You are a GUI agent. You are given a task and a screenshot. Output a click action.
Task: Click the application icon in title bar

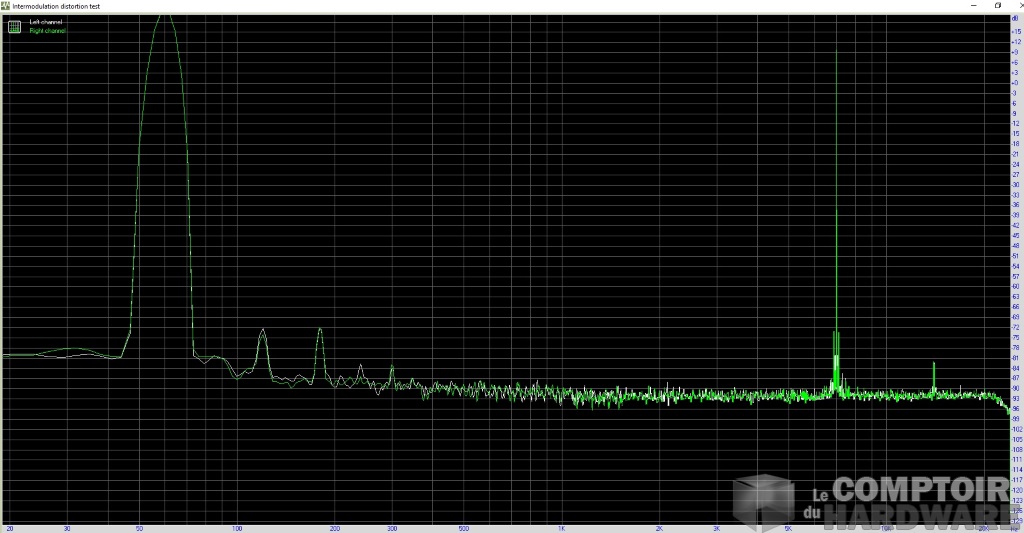click(5, 5)
